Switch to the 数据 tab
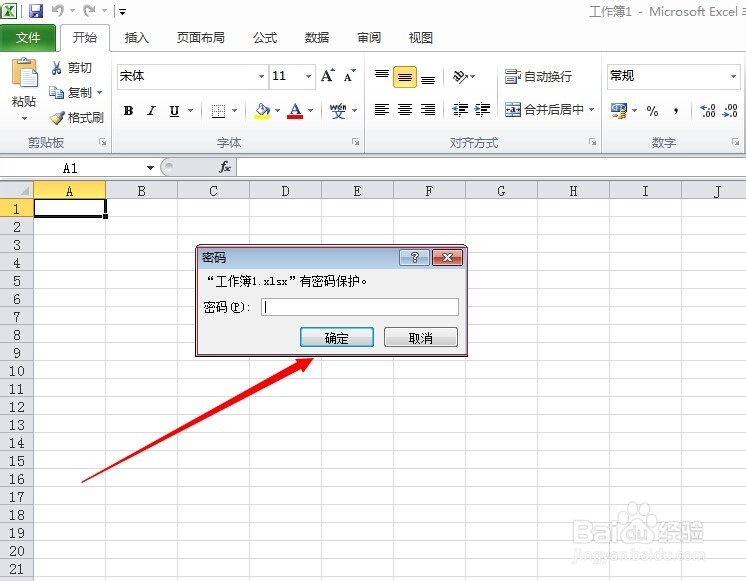Viewport: 746px width, 581px height. click(316, 38)
